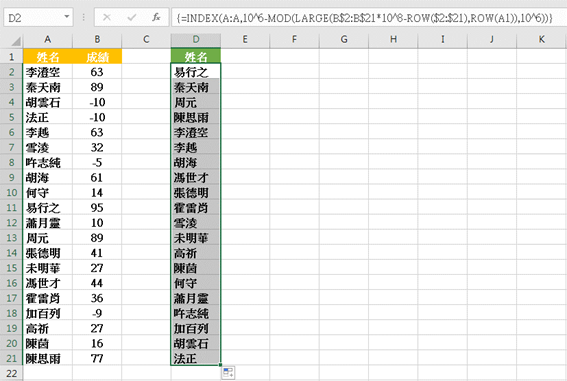Viewport: 567px width, 381px height.
Task: Click cell A14 containing 張德明
Action: pyautogui.click(x=48, y=253)
